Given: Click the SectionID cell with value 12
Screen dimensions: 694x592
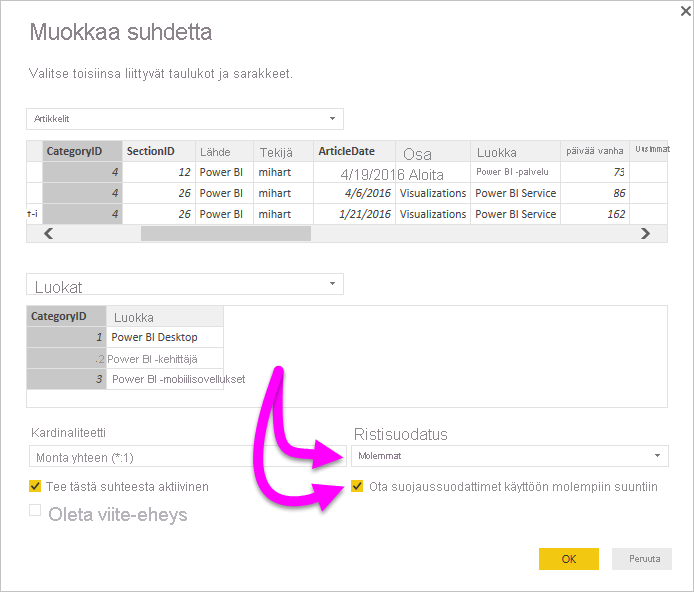Looking at the screenshot, I should click(158, 172).
